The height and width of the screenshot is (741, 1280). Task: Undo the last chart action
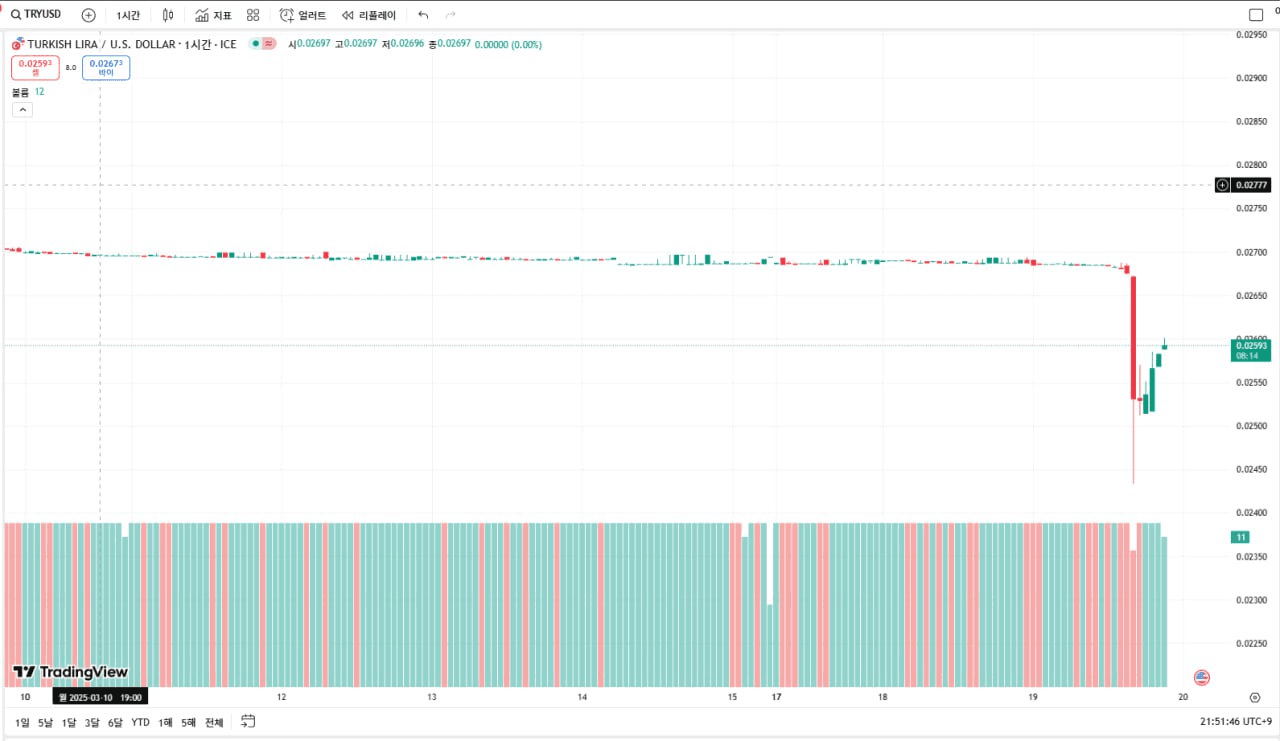423,15
